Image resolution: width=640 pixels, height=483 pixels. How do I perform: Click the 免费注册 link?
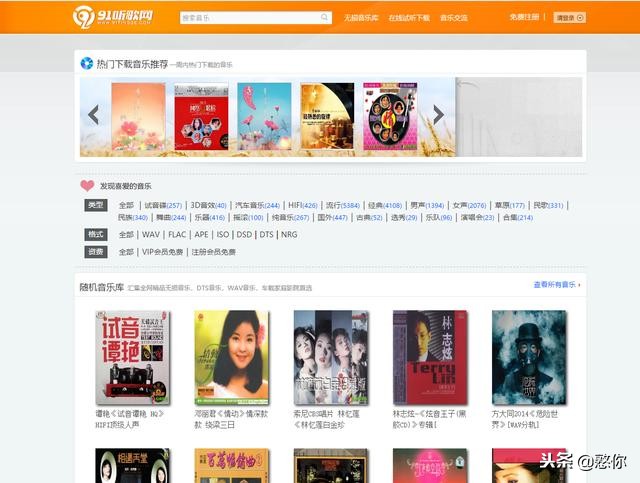[524, 17]
